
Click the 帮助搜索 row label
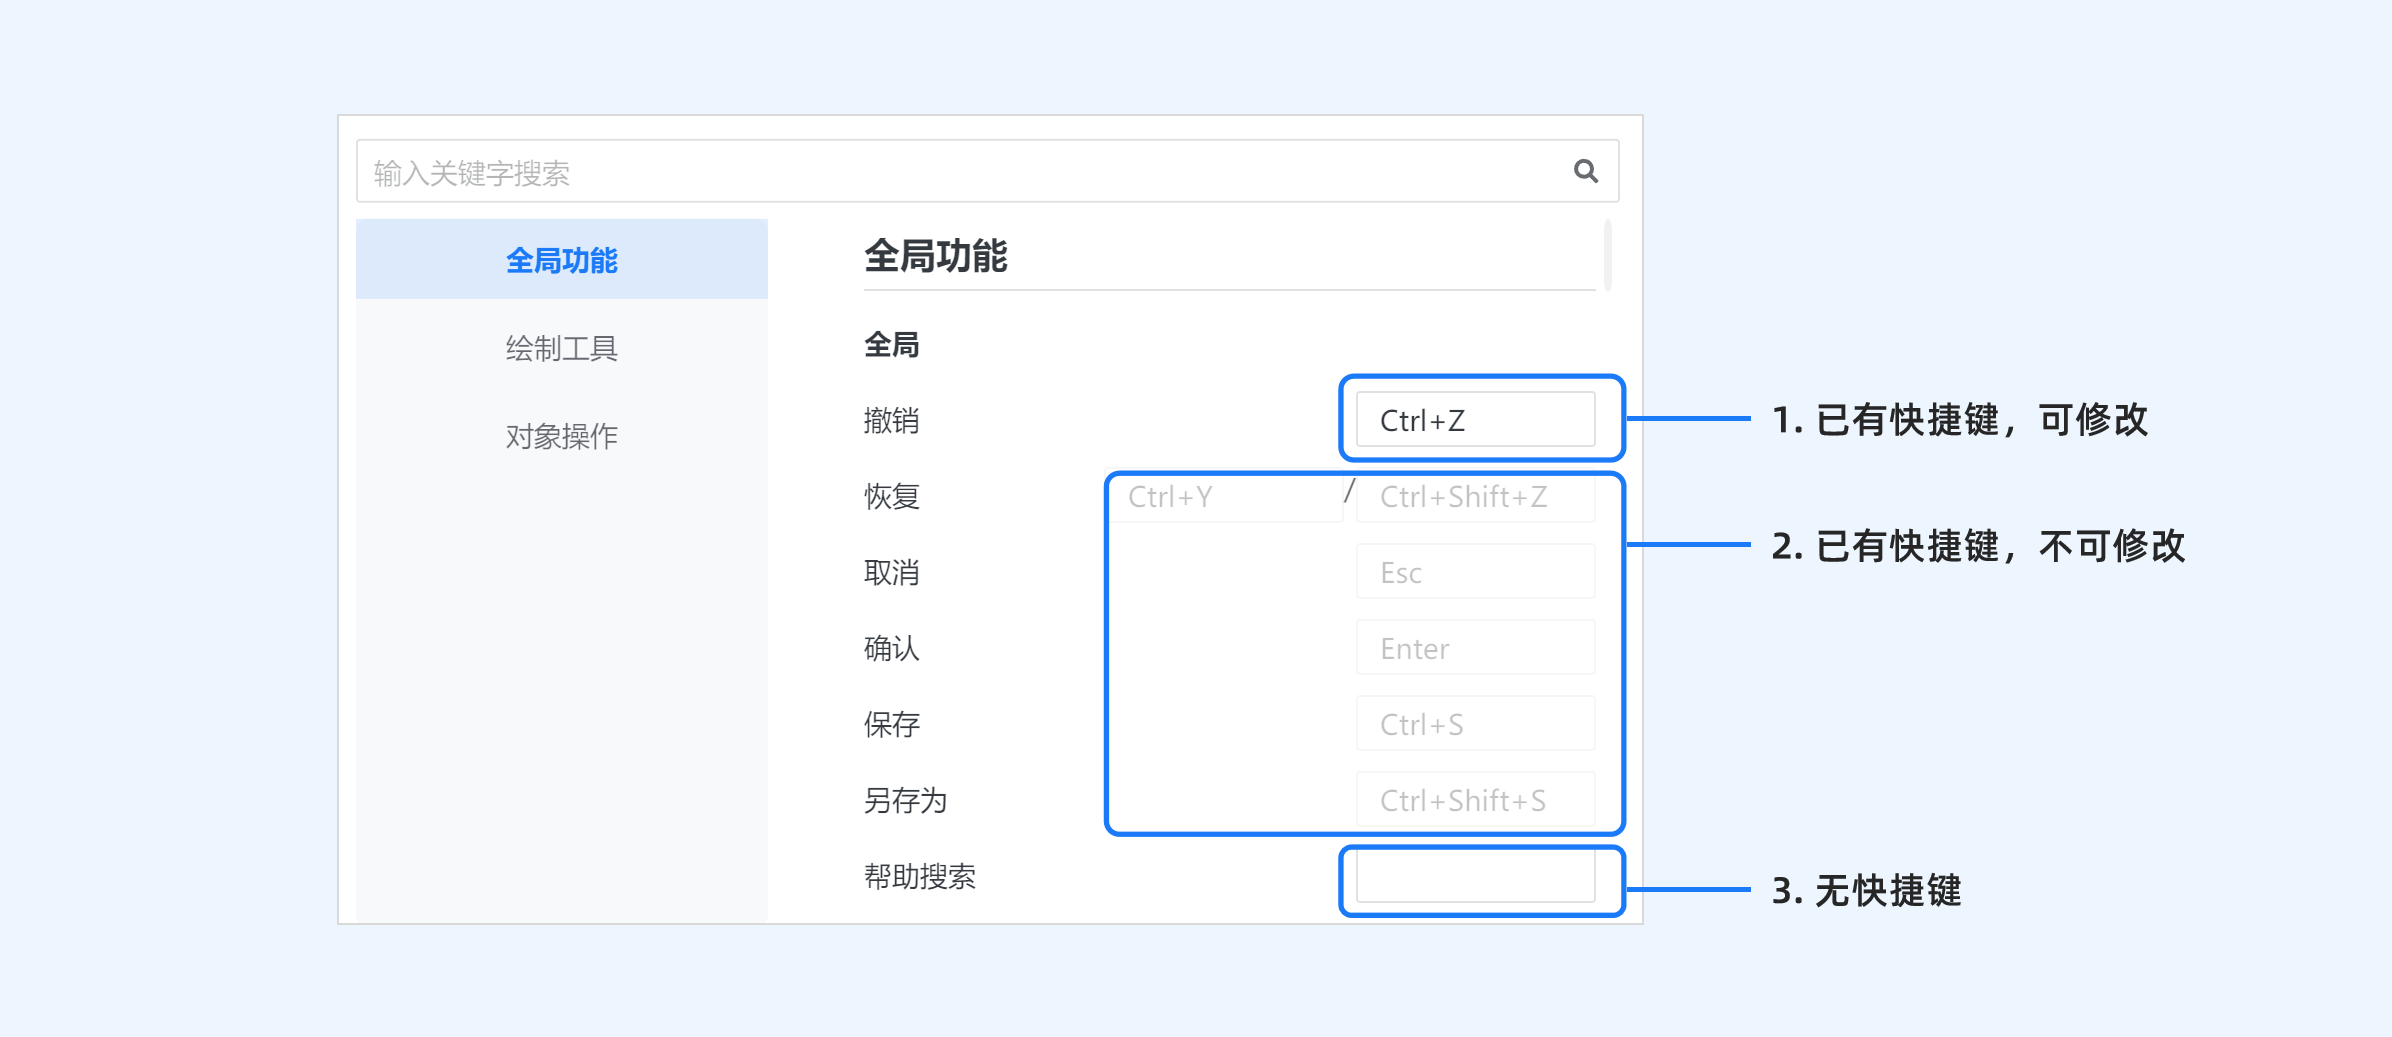pyautogui.click(x=919, y=876)
